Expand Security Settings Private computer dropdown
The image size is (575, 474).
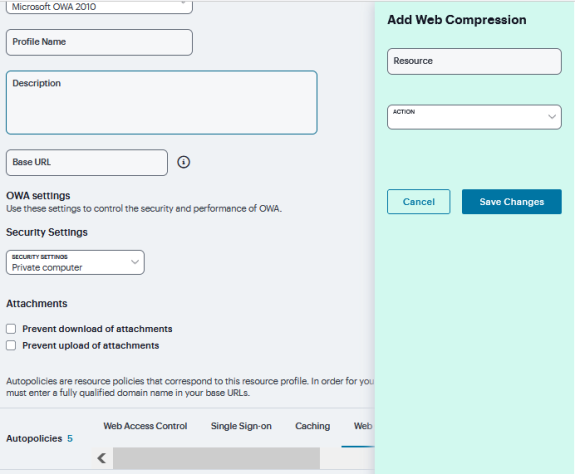click(75, 262)
